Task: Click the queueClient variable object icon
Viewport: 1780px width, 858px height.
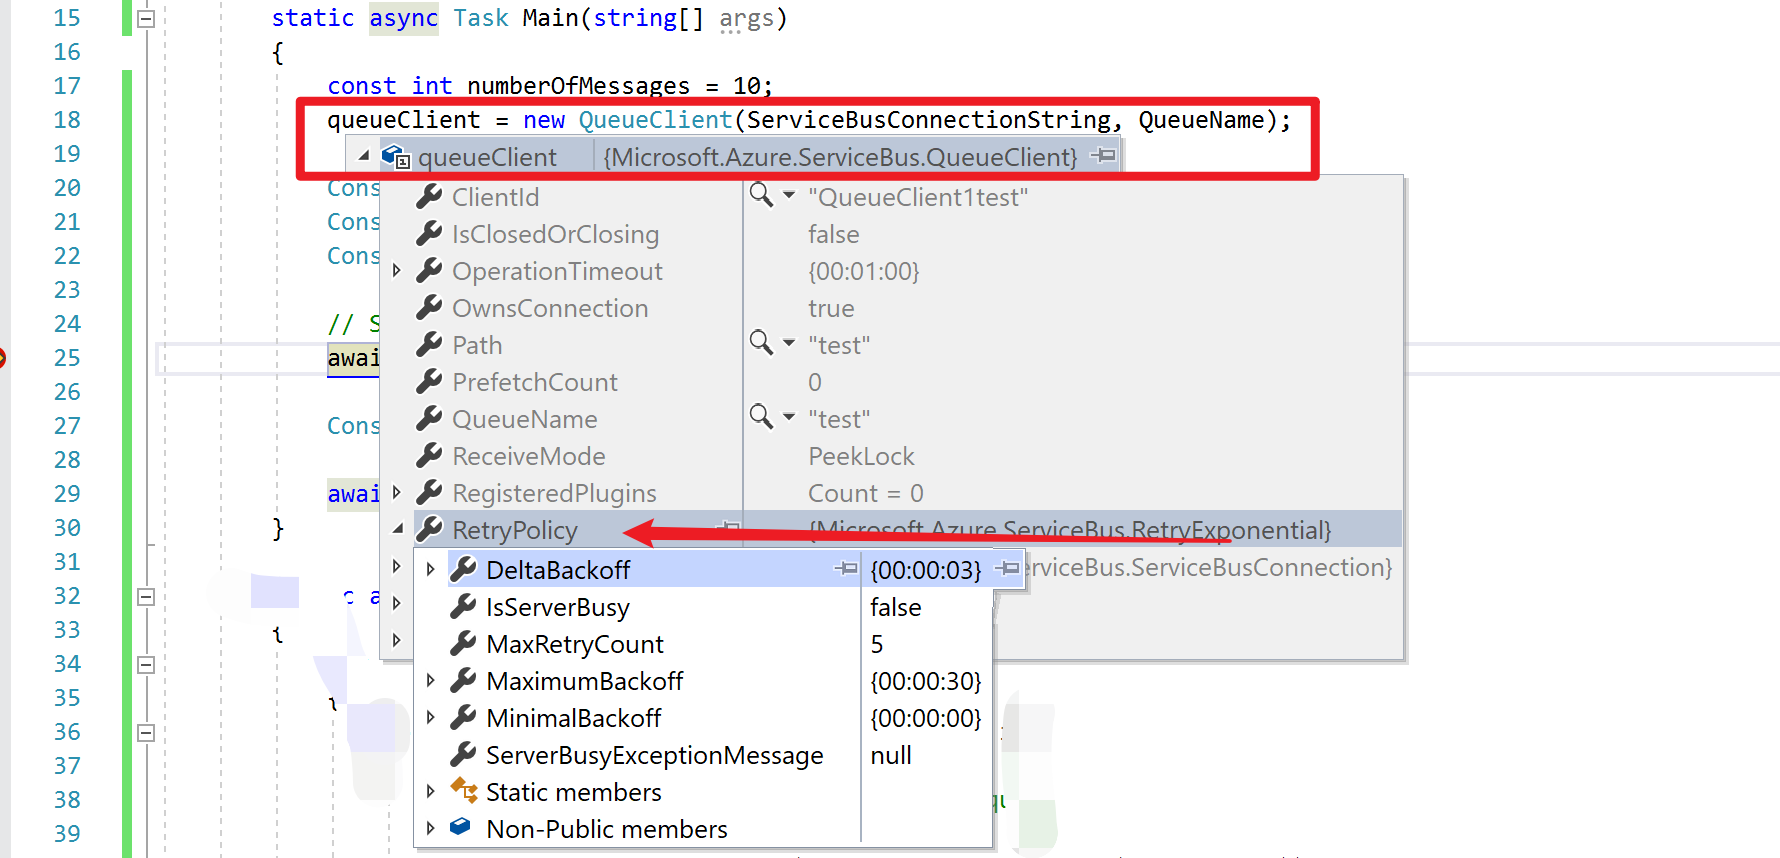Action: 396,157
